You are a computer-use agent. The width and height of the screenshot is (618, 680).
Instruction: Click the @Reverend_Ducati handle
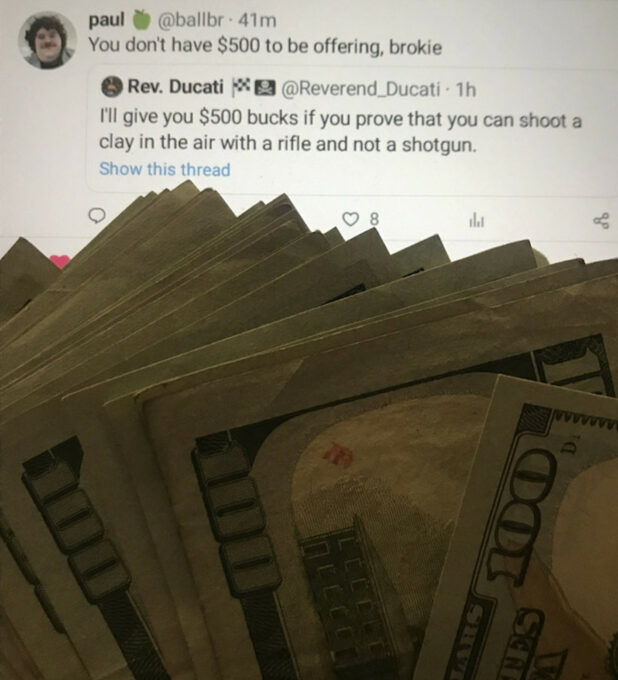click(x=361, y=89)
